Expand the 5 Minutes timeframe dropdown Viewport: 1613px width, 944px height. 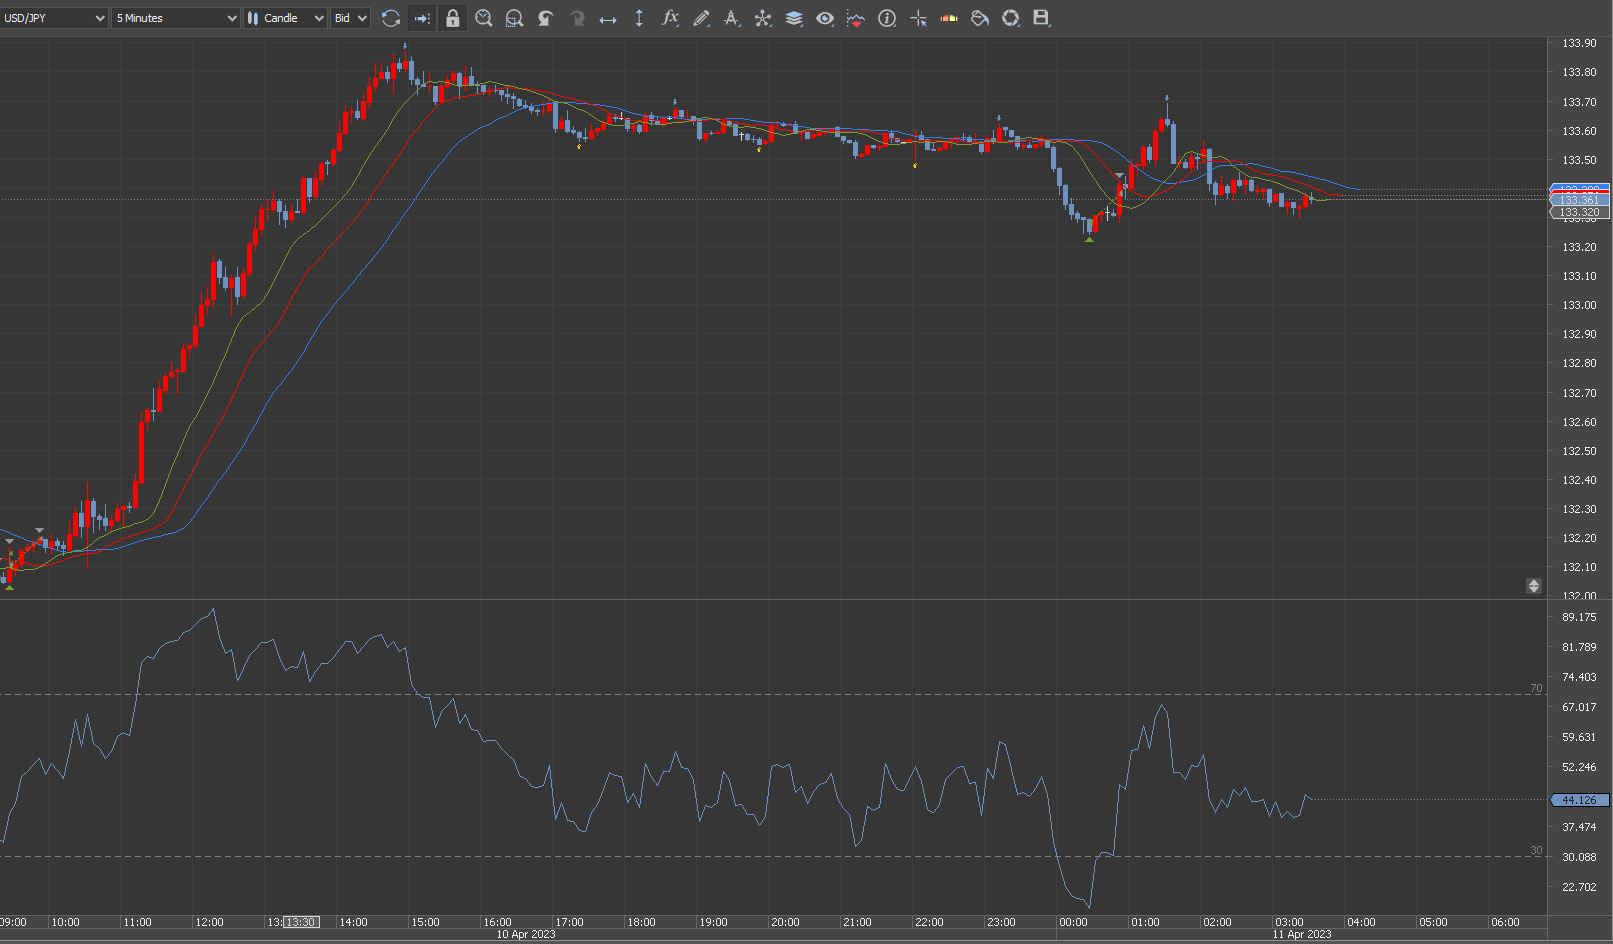pyautogui.click(x=176, y=18)
